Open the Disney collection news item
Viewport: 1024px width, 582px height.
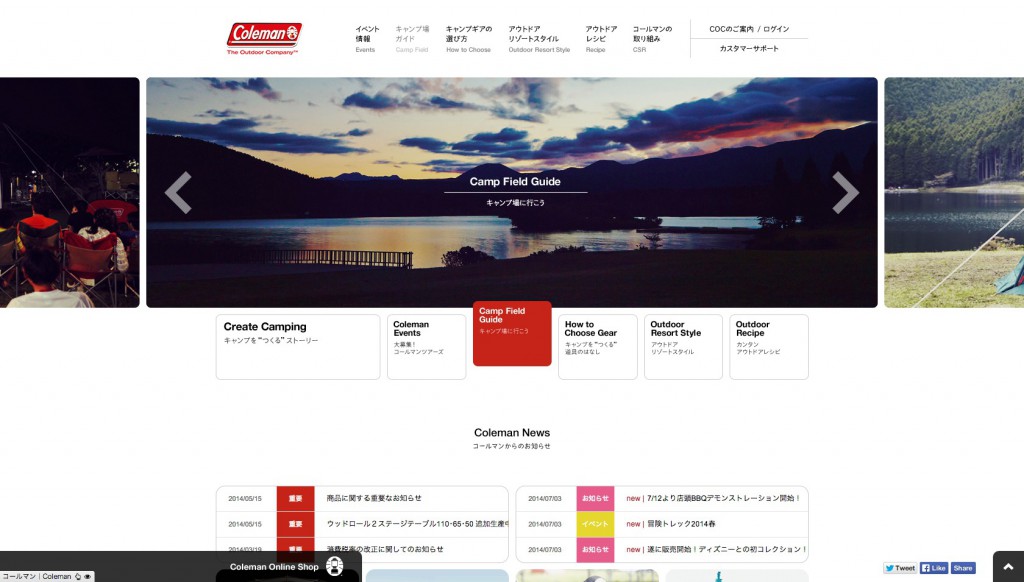[x=662, y=549]
